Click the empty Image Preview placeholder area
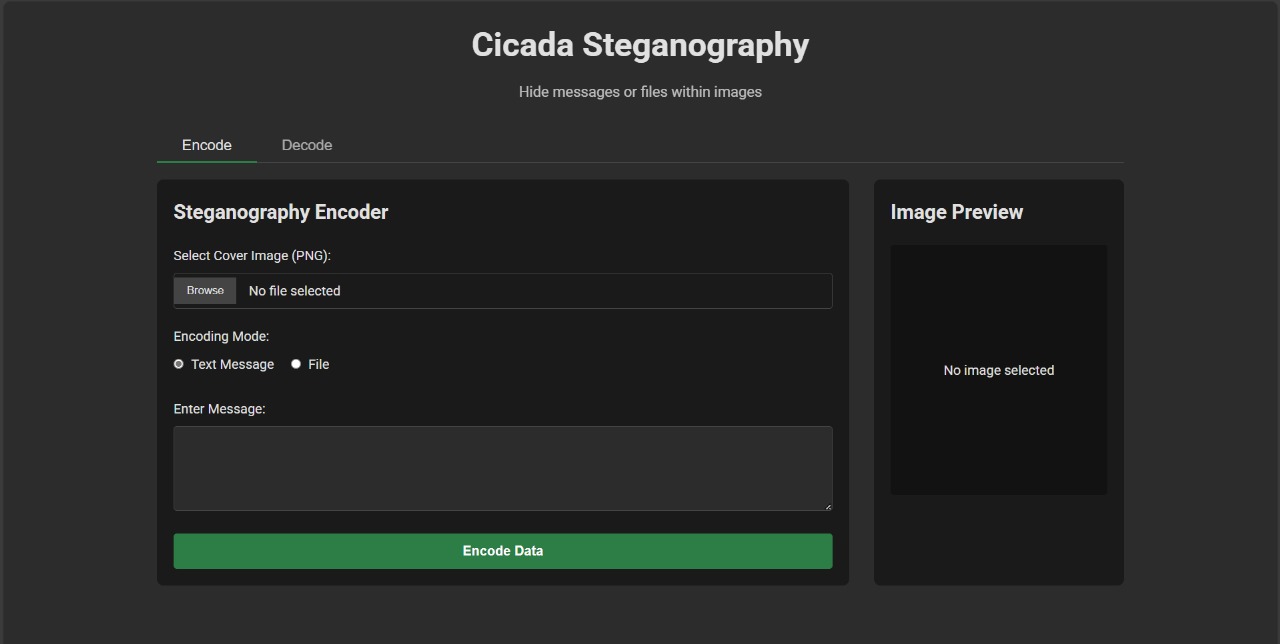 999,370
